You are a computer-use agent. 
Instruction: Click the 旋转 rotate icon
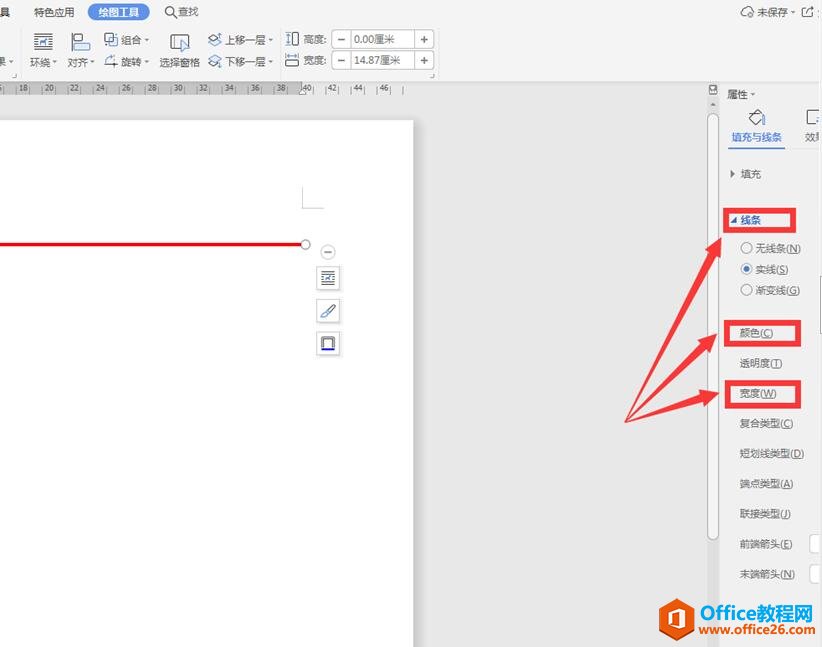pos(112,61)
